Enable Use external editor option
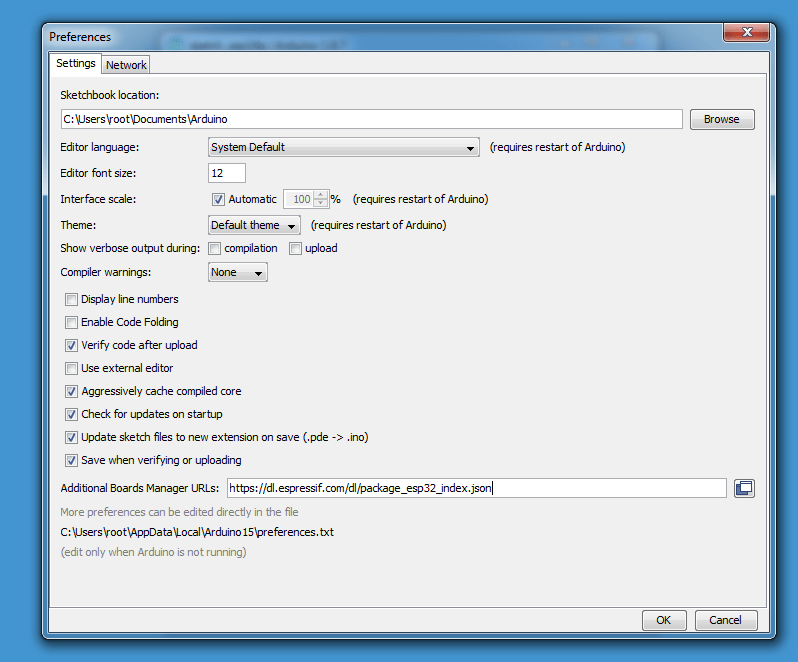 (x=71, y=368)
